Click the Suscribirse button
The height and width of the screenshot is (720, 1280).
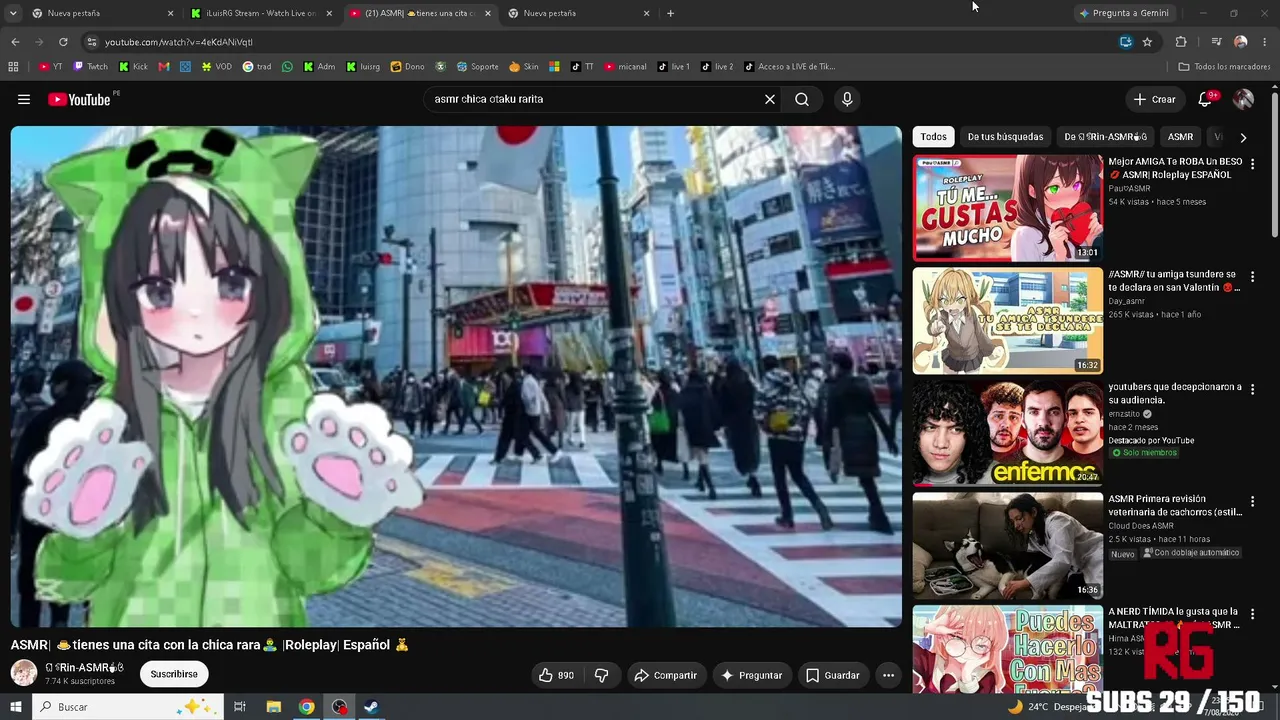[x=174, y=674]
